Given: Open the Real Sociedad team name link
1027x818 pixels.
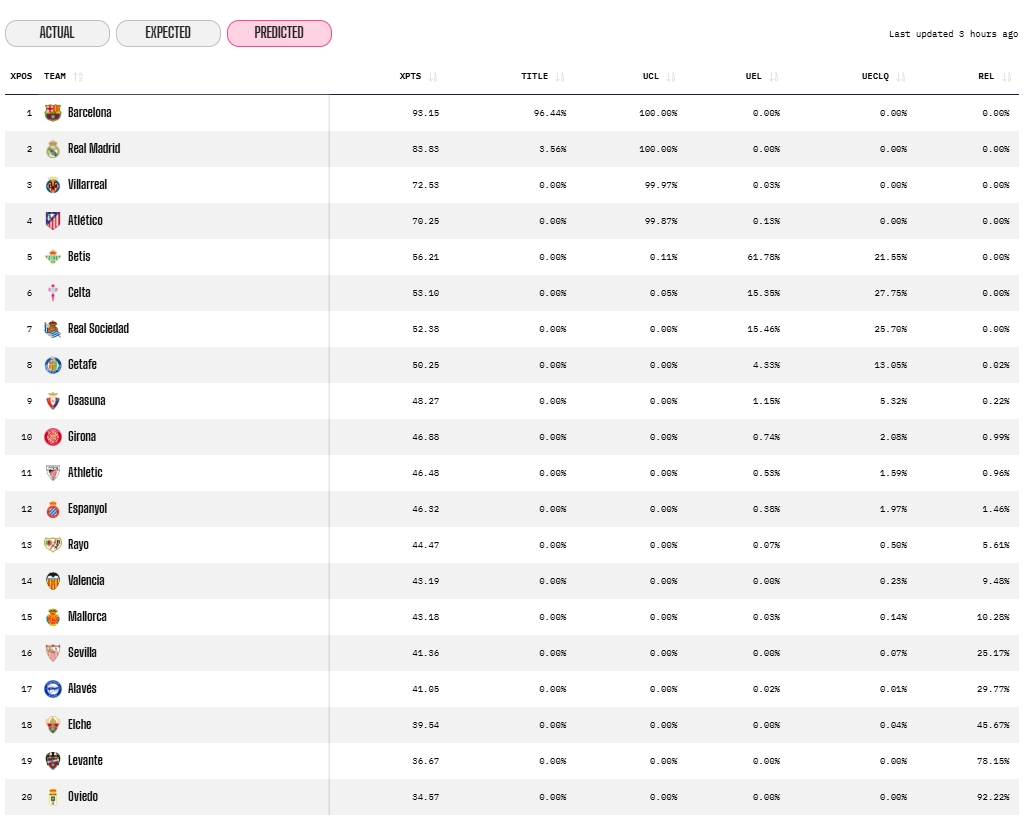Looking at the screenshot, I should pyautogui.click(x=98, y=329).
